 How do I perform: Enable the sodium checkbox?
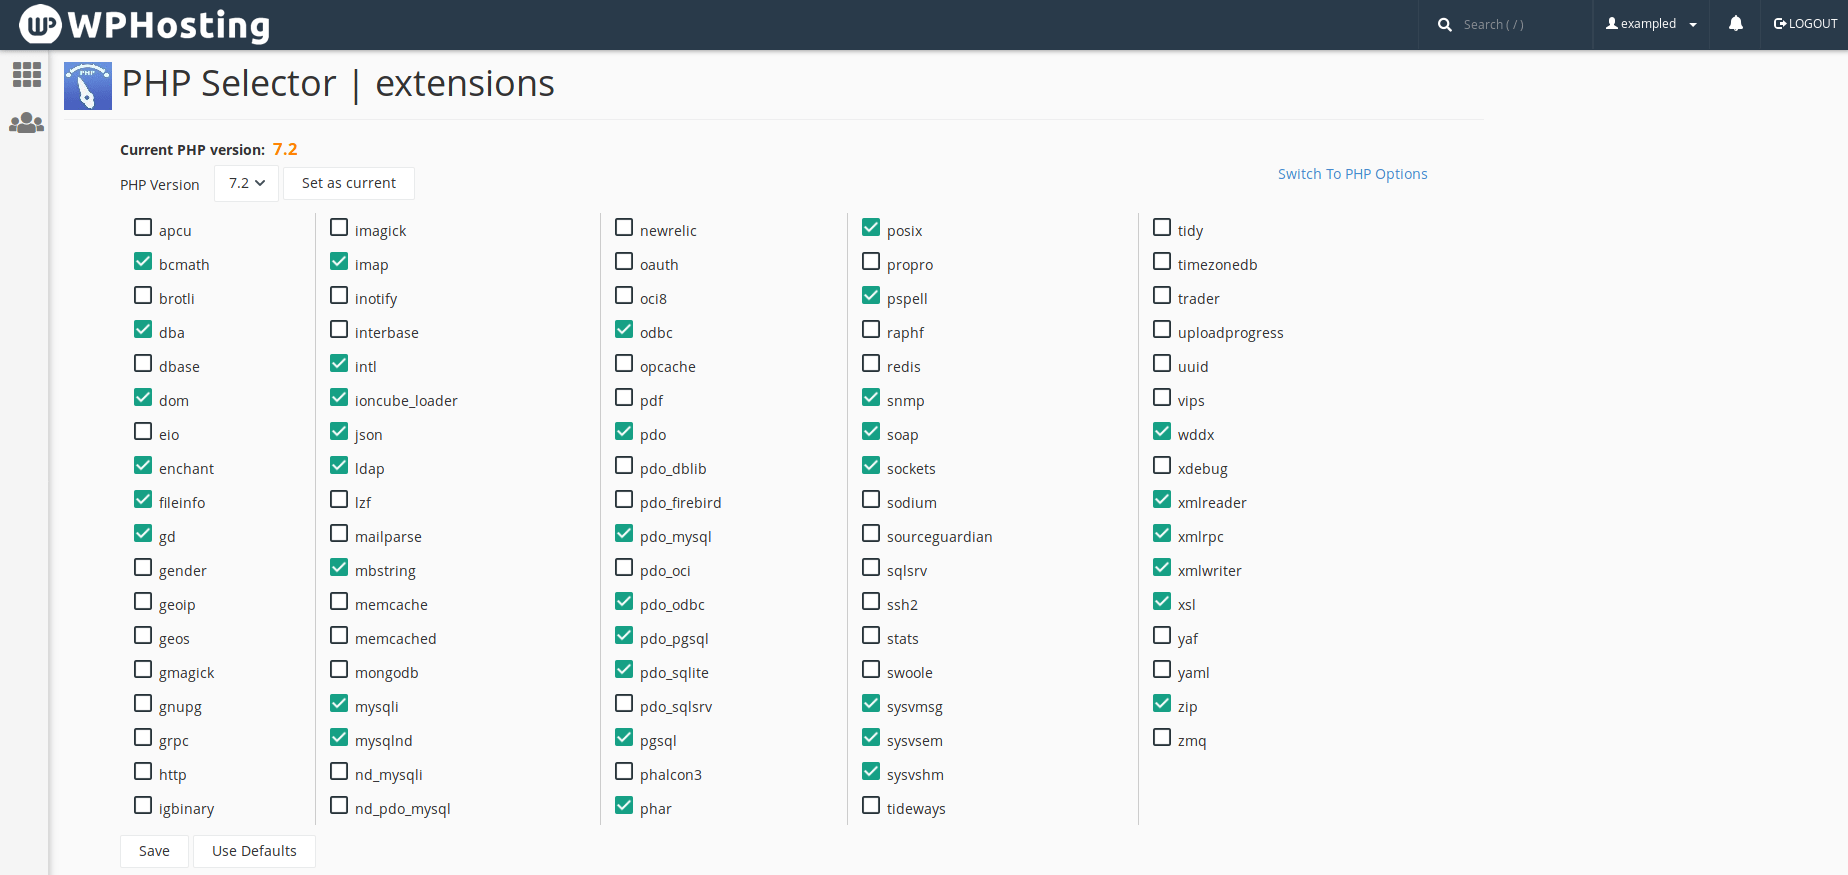[871, 500]
